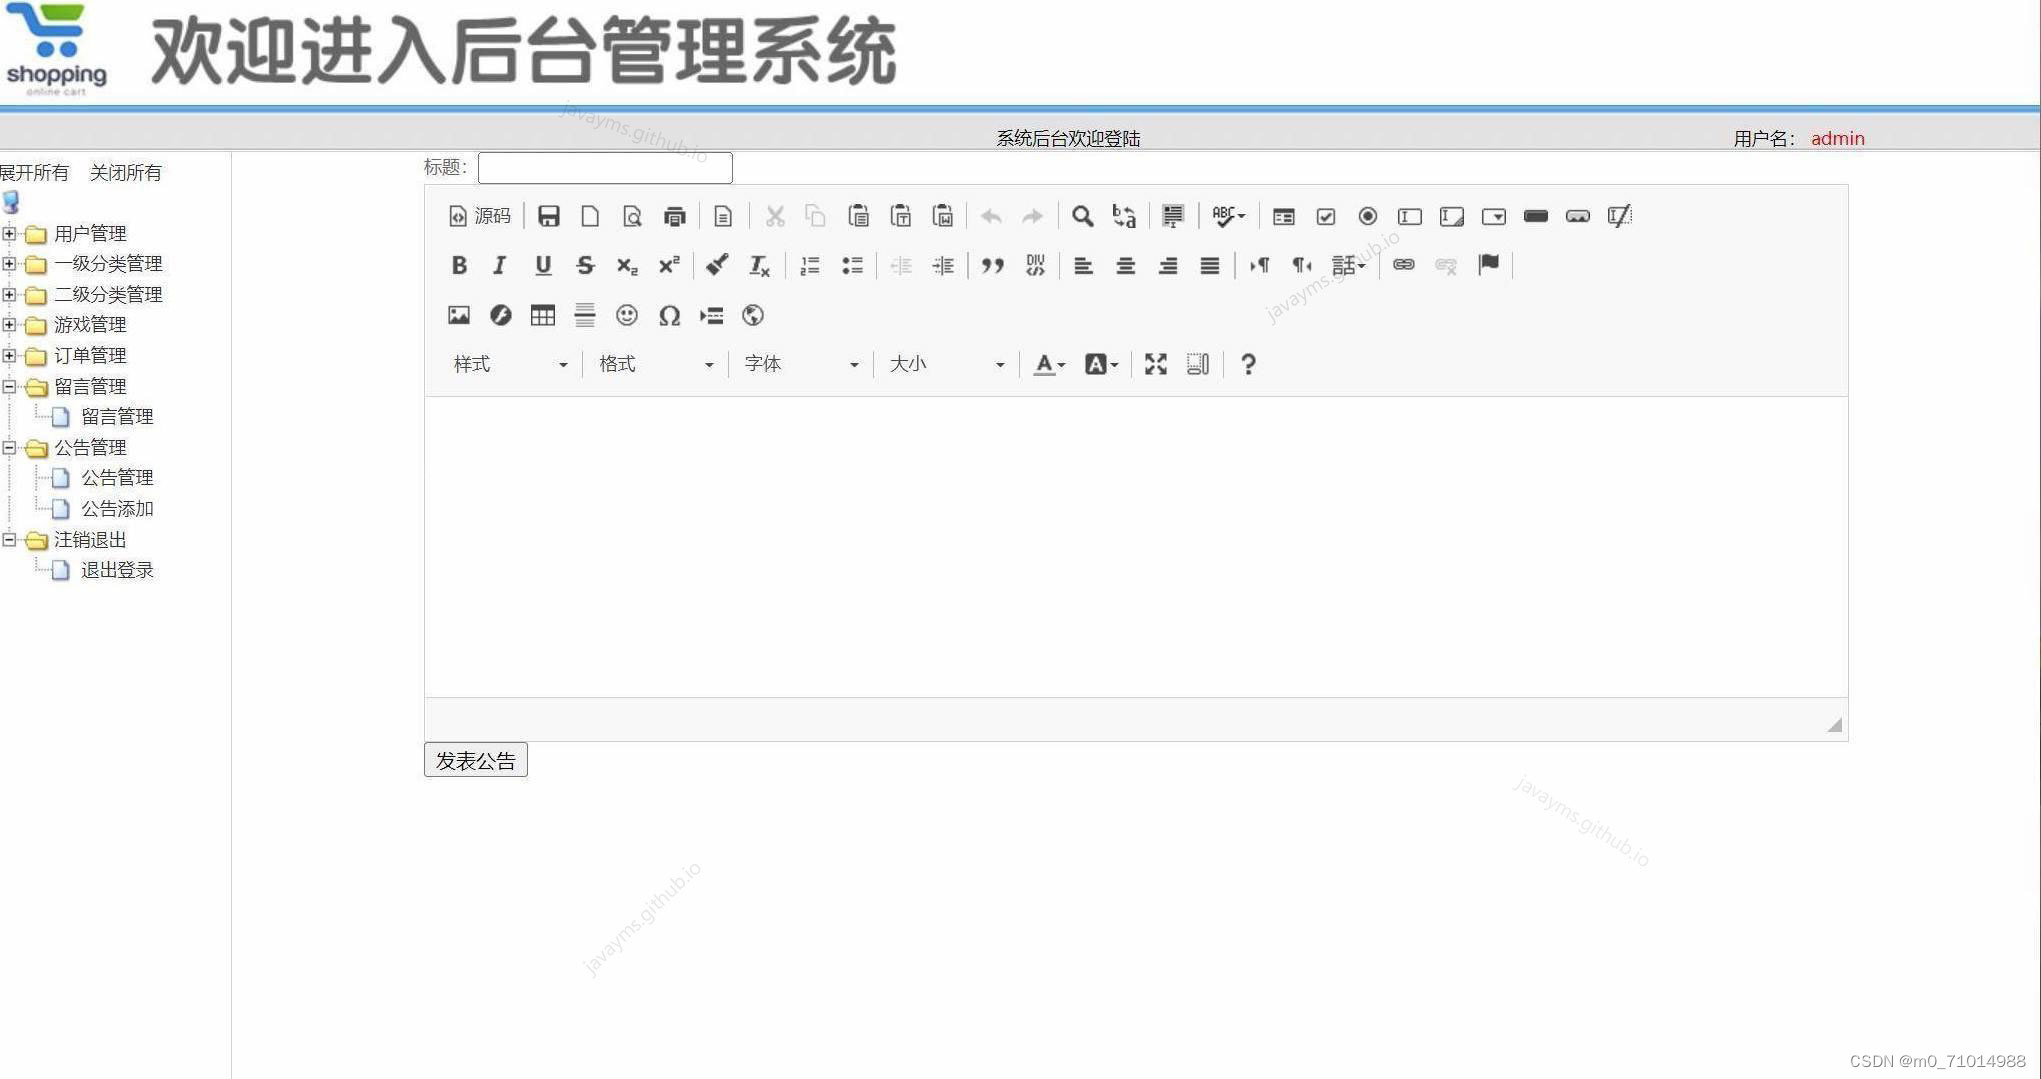Click 关闭所有 to close all

point(125,173)
